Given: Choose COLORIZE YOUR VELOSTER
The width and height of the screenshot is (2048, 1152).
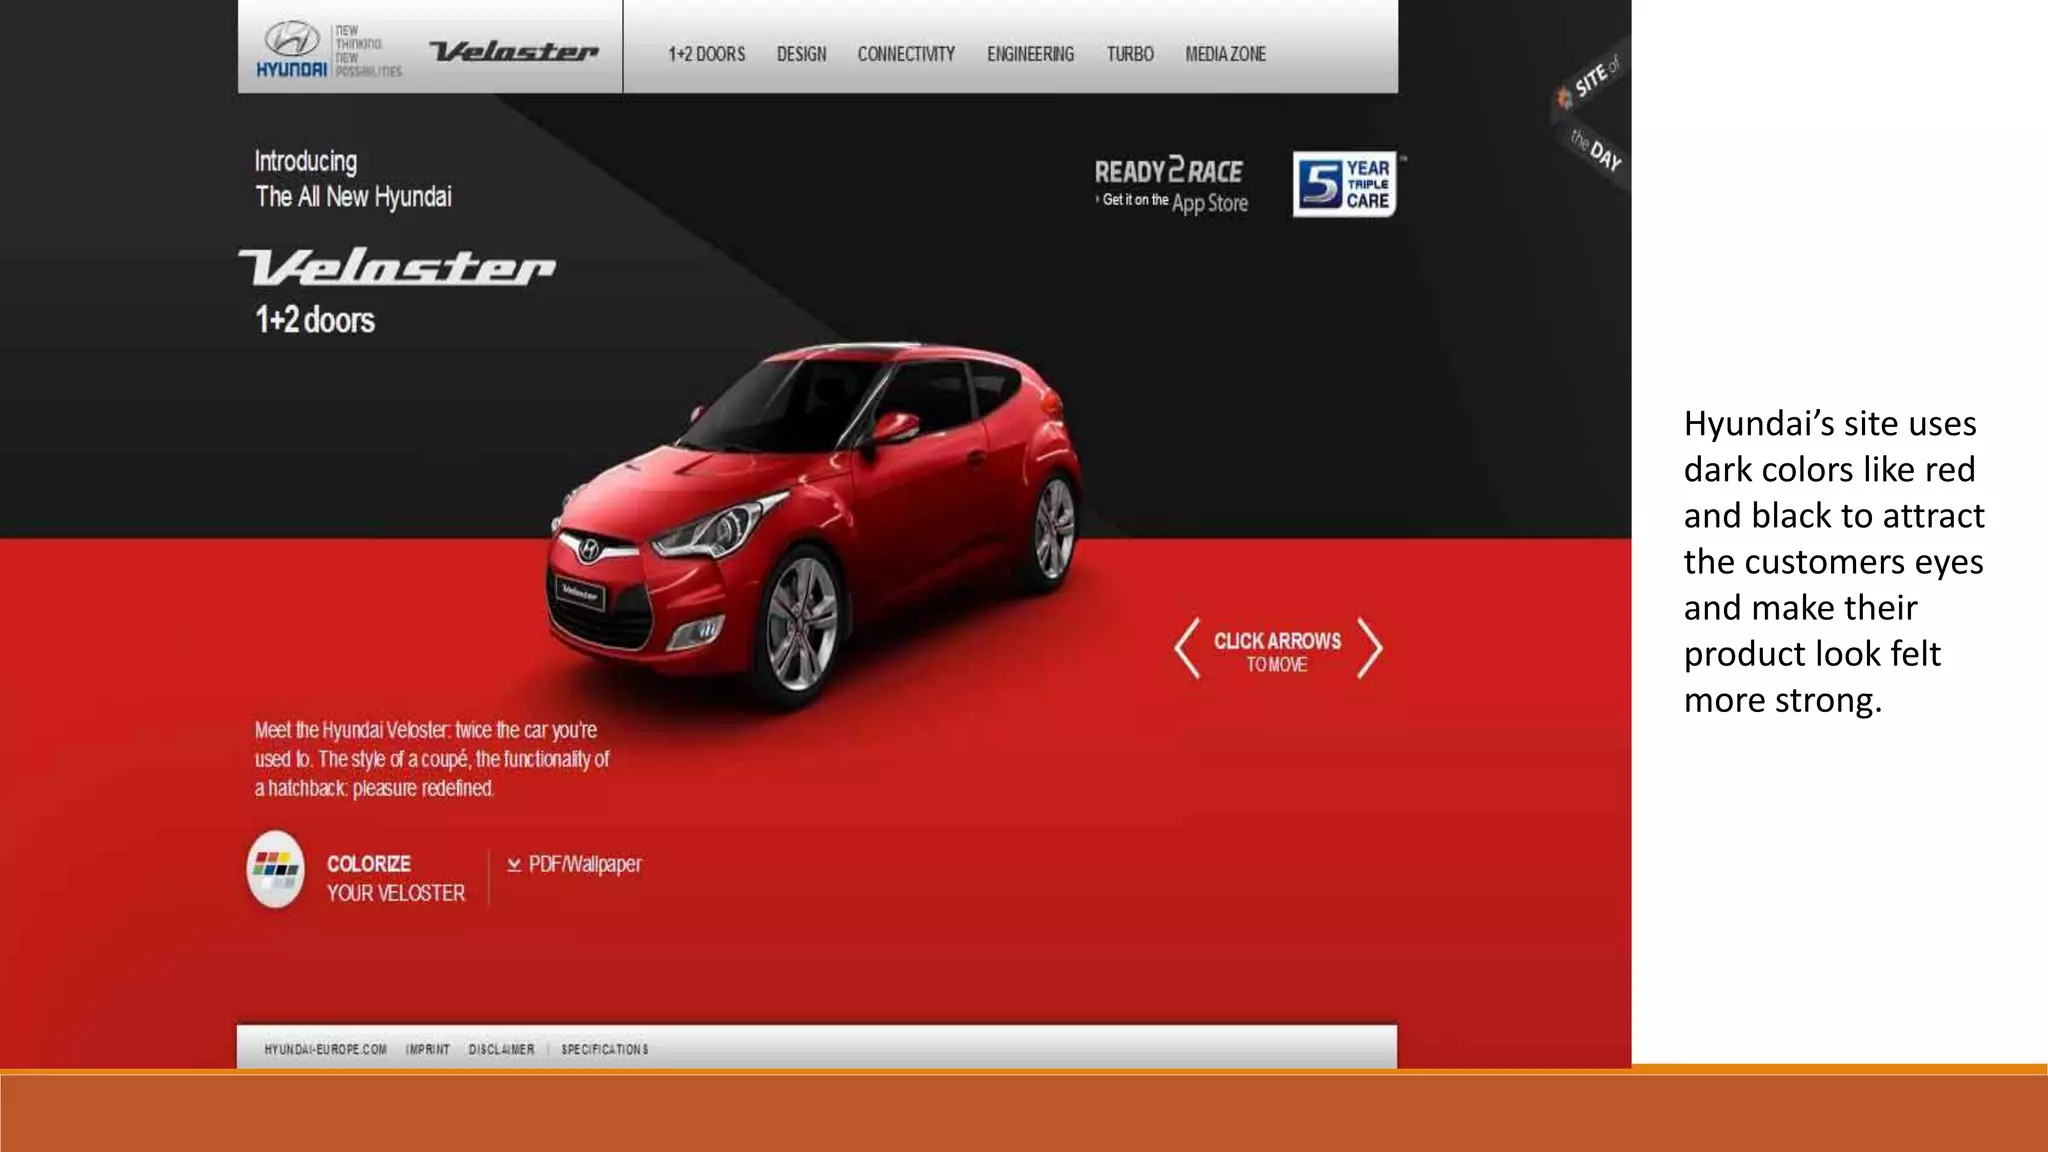Looking at the screenshot, I should 395,878.
